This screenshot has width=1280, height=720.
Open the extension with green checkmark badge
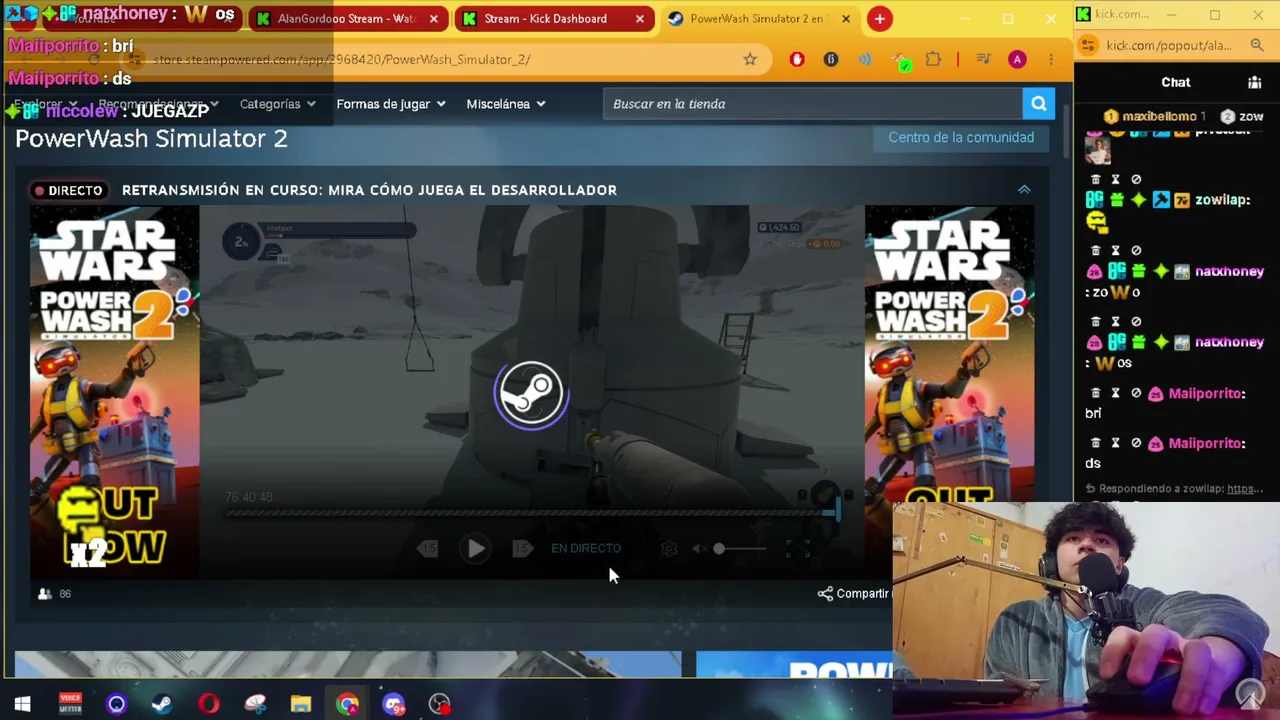click(900, 61)
